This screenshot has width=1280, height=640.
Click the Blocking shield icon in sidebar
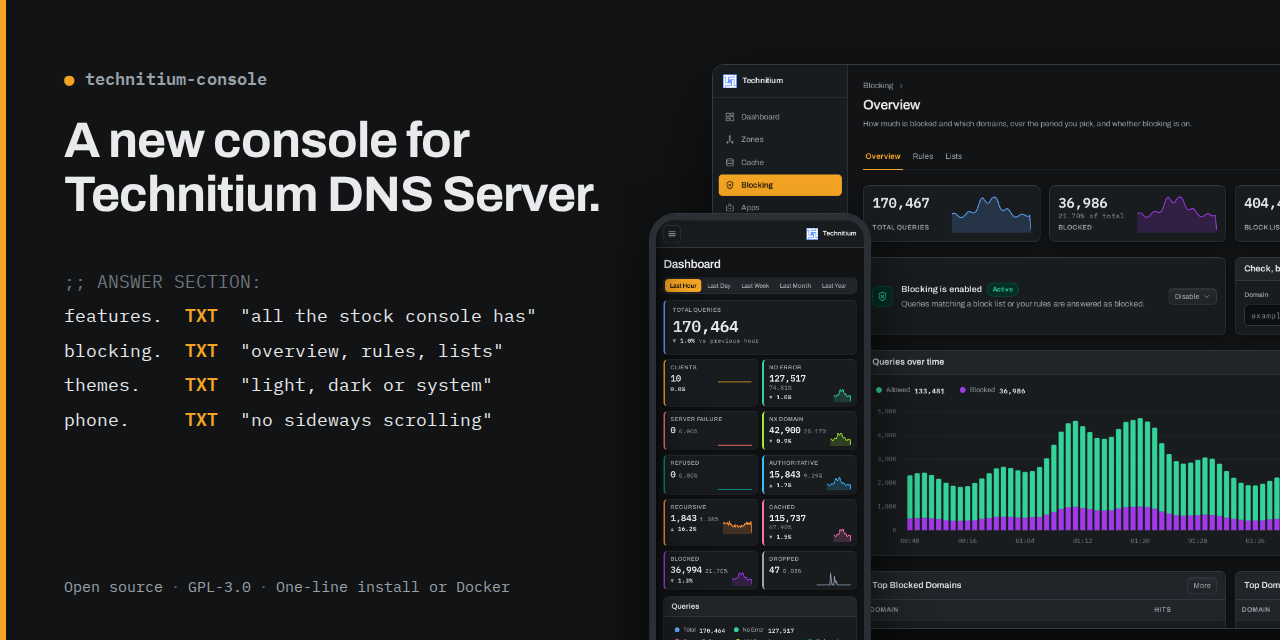pyautogui.click(x=730, y=185)
